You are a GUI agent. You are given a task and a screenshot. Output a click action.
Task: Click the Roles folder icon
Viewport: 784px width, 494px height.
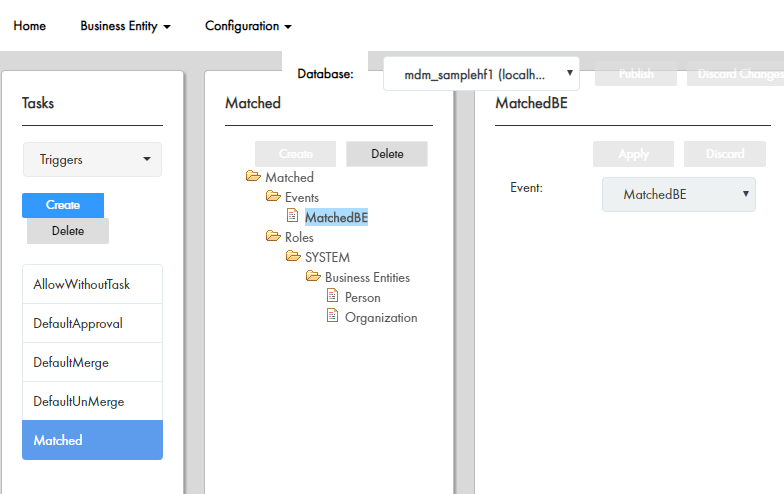tap(274, 236)
